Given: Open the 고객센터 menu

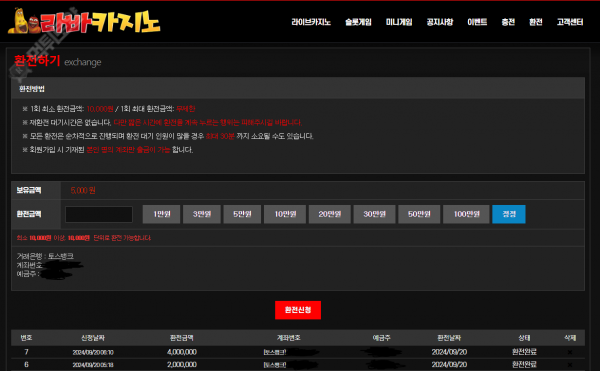Looking at the screenshot, I should [570, 22].
